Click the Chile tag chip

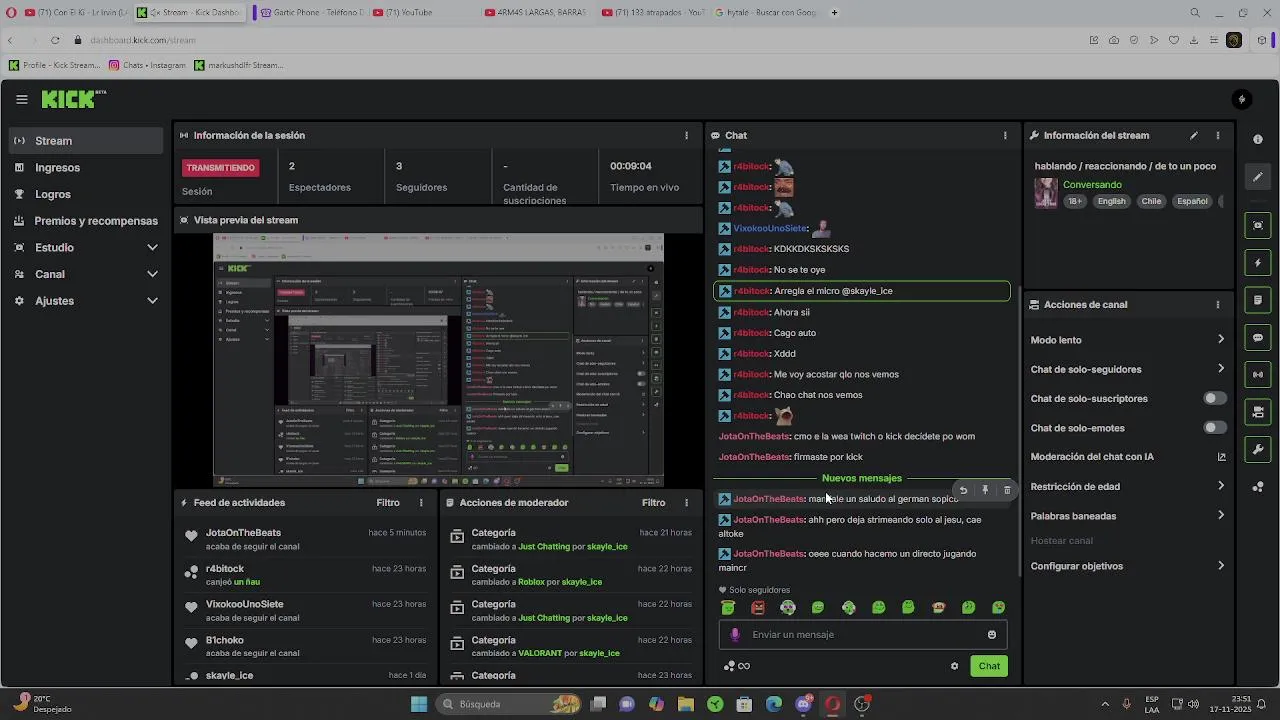tap(1151, 201)
